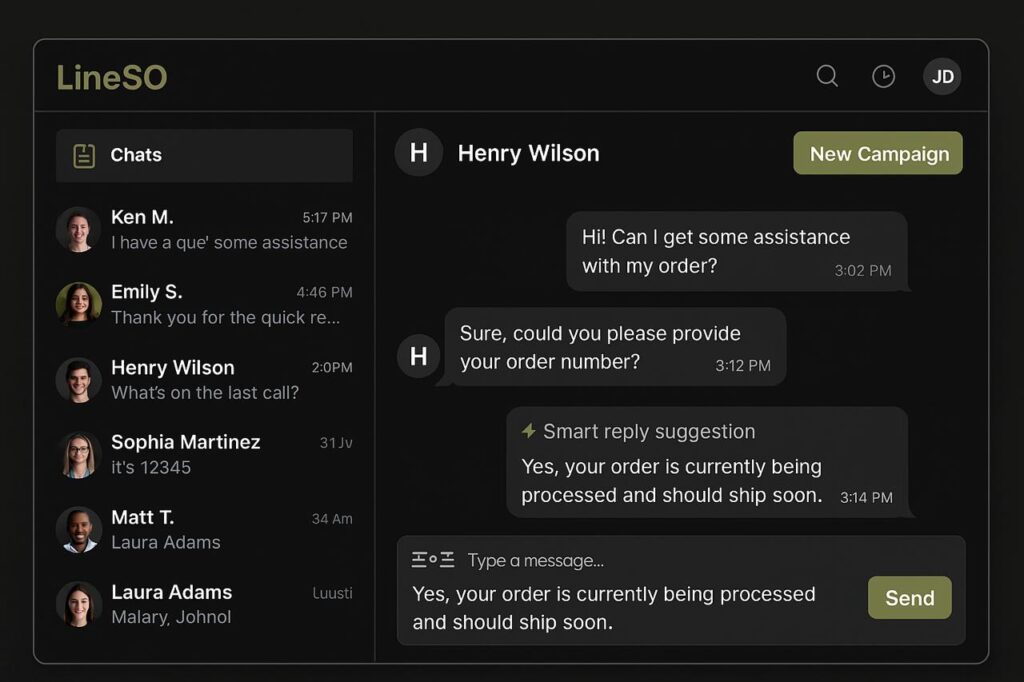
Task: Open the JD profile avatar
Action: (x=942, y=77)
